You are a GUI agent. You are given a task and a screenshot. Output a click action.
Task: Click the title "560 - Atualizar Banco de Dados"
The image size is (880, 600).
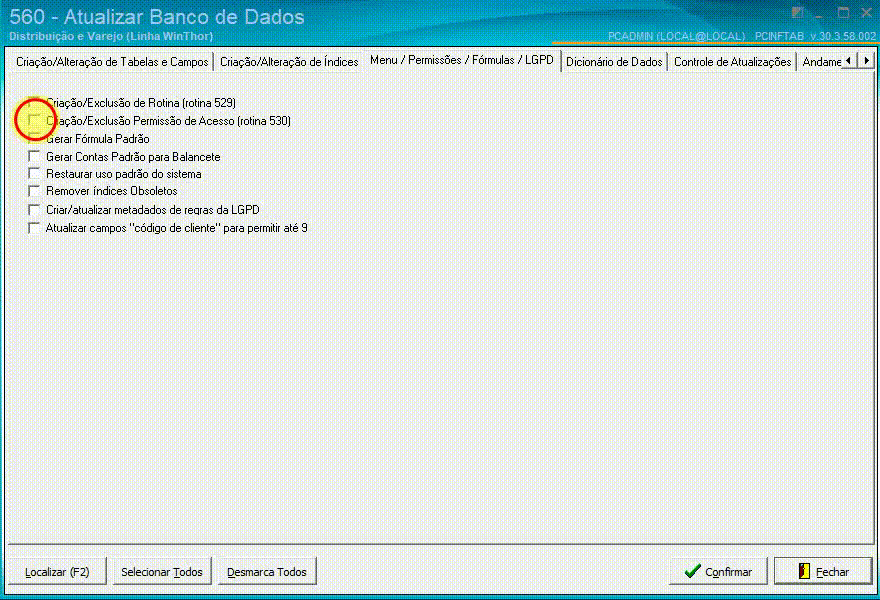coord(157,17)
